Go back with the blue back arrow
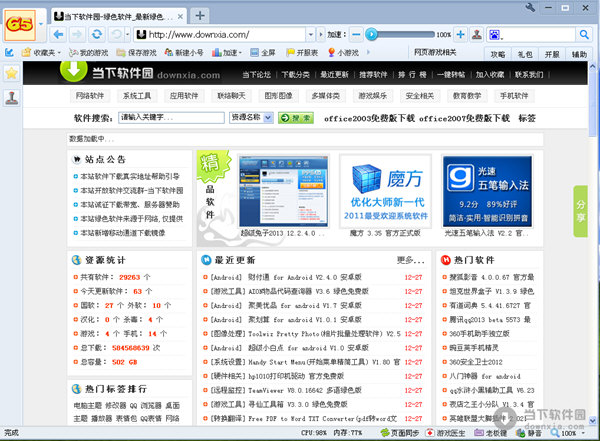Image resolution: width=600 pixels, height=441 pixels. point(59,35)
